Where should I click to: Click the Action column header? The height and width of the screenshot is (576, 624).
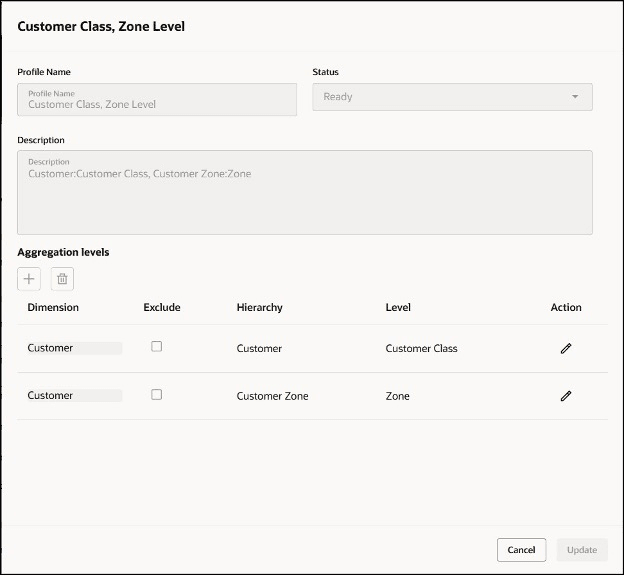click(x=566, y=307)
